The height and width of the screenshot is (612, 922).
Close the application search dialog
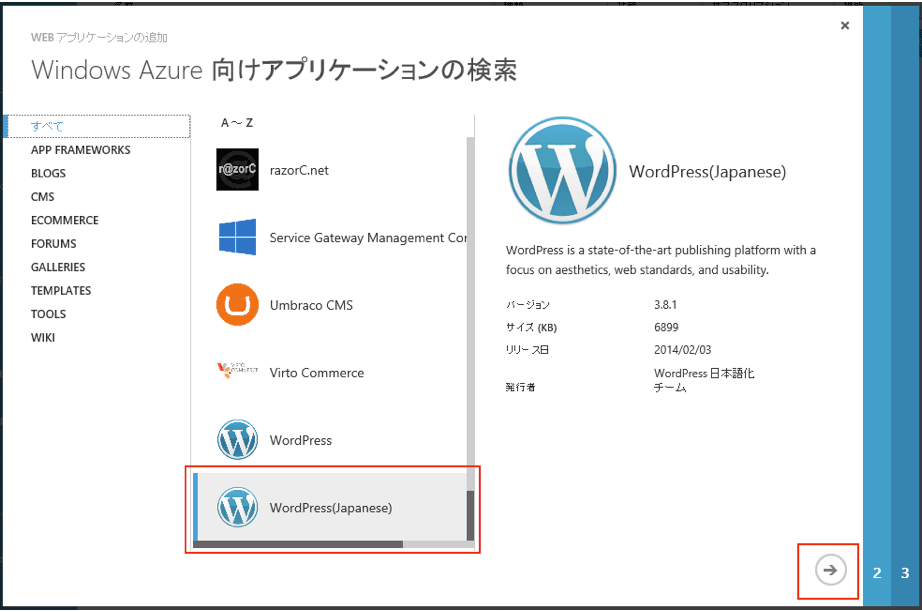coord(845,25)
